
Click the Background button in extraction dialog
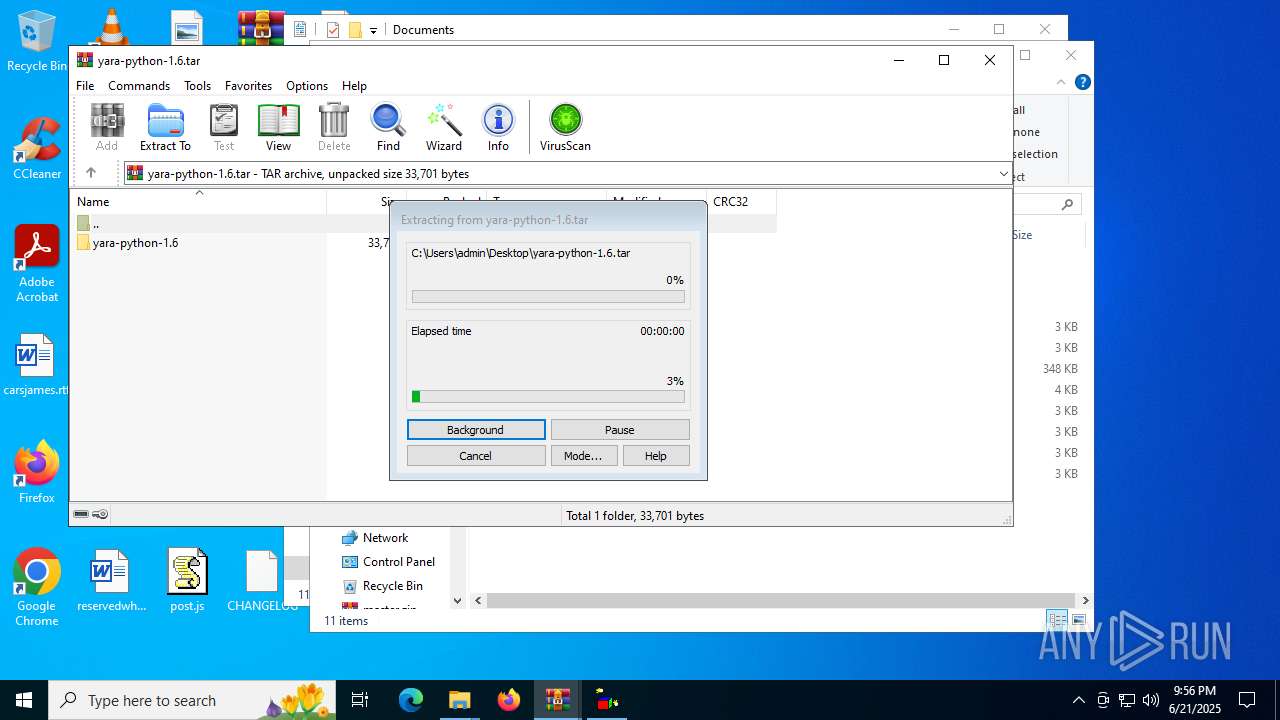[476, 430]
